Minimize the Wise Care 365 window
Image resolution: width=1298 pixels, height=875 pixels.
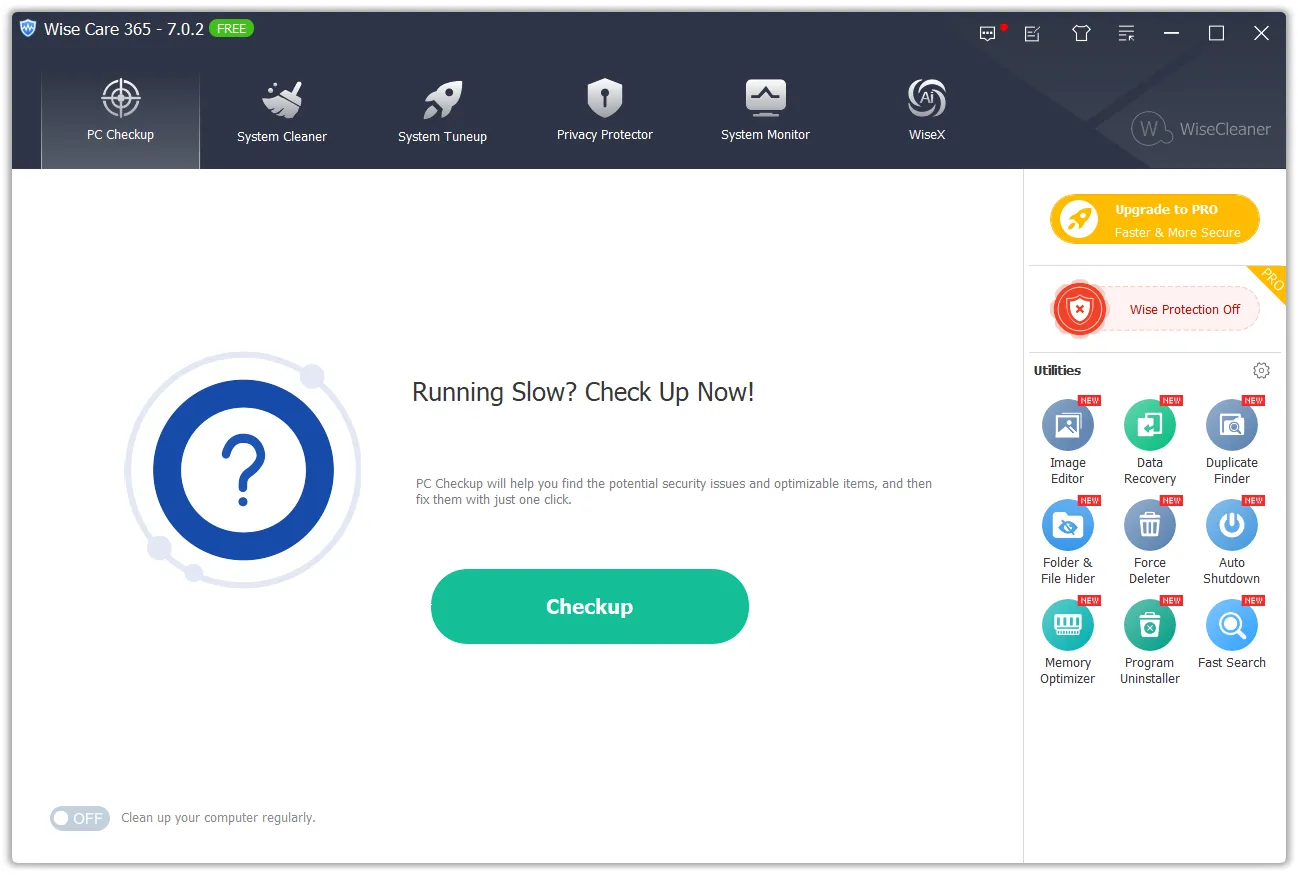tap(1171, 33)
